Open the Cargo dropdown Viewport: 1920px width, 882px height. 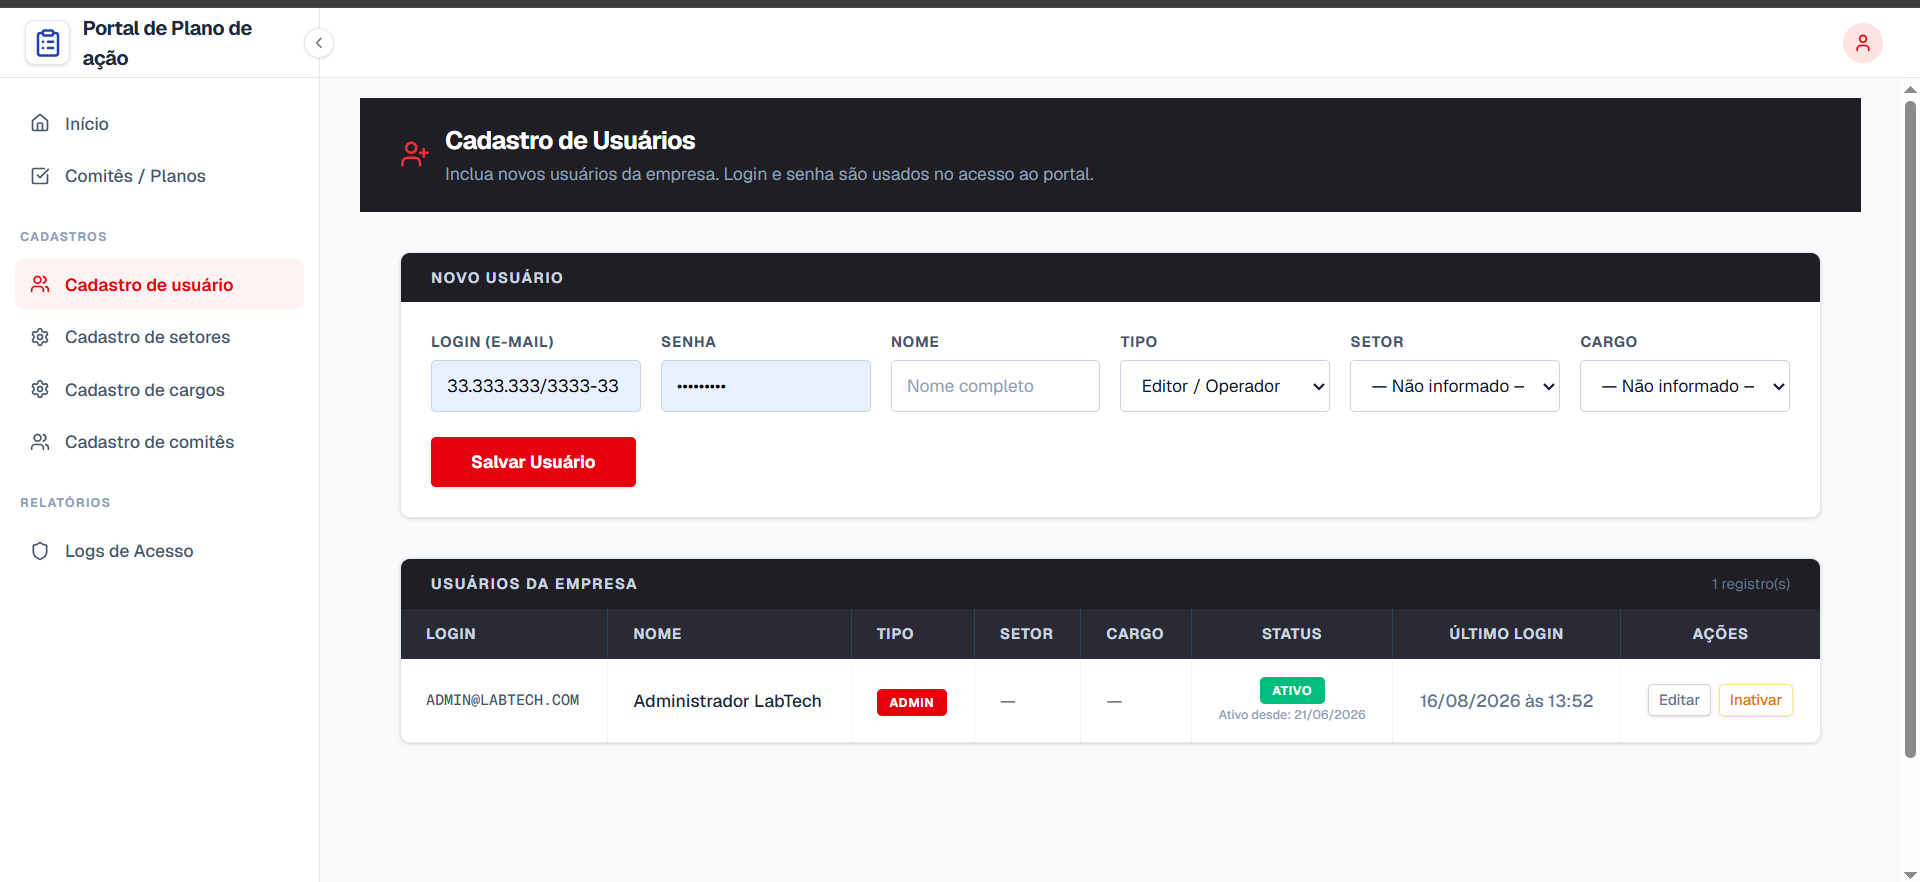click(x=1685, y=386)
